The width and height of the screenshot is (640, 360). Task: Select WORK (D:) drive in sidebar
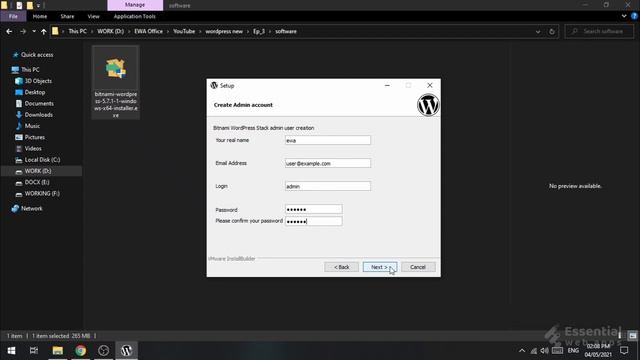(38, 171)
